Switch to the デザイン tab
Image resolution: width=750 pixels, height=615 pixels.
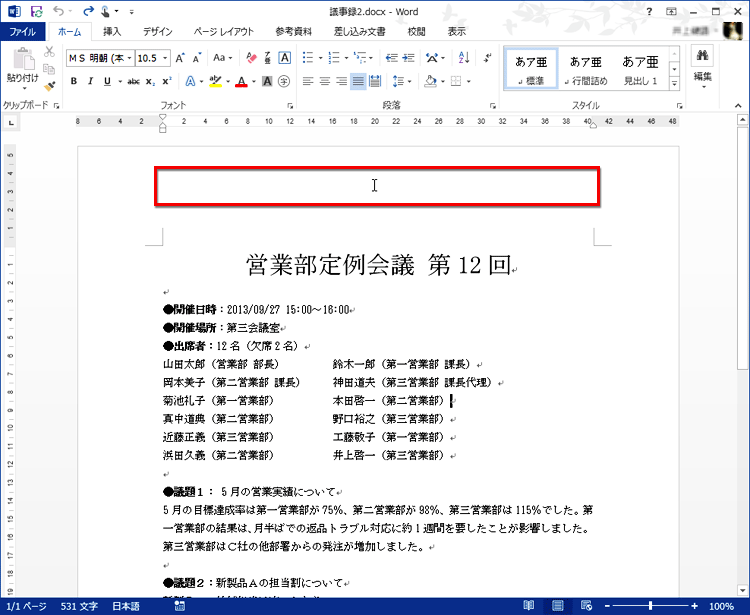click(157, 32)
